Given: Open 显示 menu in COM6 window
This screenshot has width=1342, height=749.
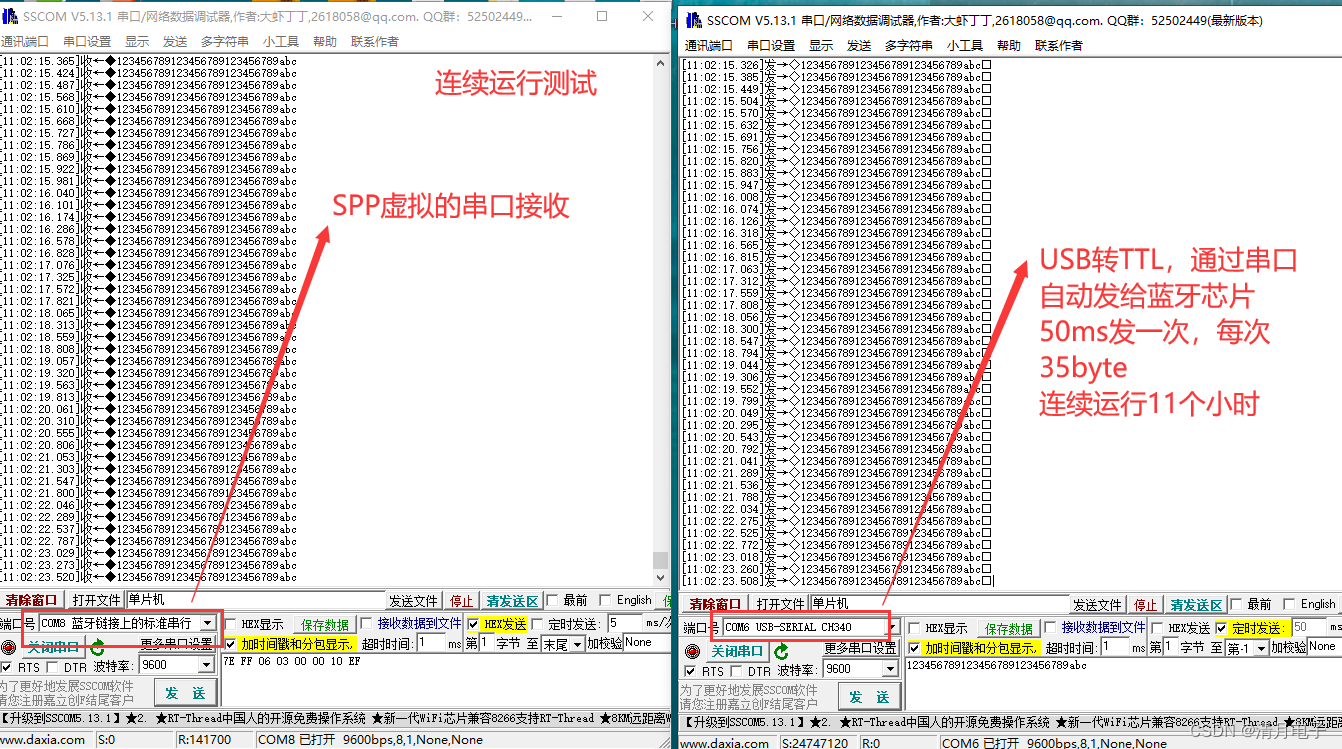Looking at the screenshot, I should 821,45.
